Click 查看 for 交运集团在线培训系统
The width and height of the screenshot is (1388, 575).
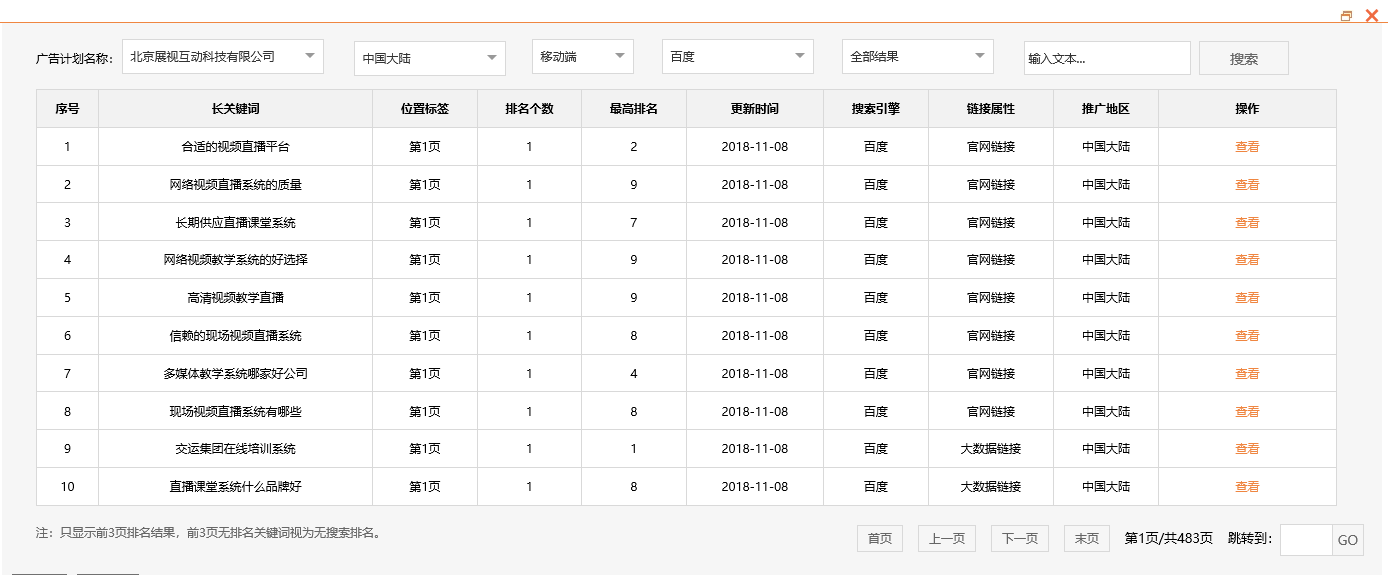click(x=1247, y=449)
